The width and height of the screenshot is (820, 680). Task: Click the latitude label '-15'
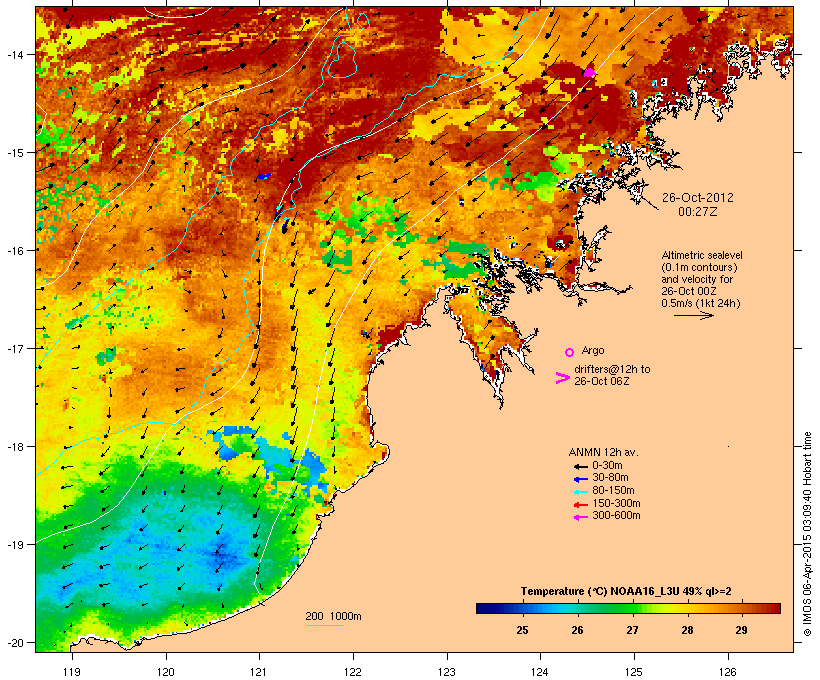click(14, 153)
